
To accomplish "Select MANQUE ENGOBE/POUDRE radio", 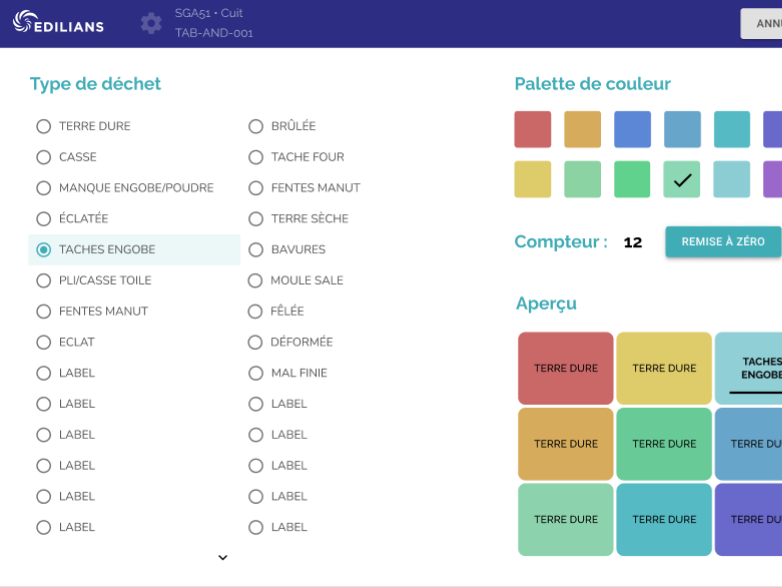I will click(x=125, y=188).
